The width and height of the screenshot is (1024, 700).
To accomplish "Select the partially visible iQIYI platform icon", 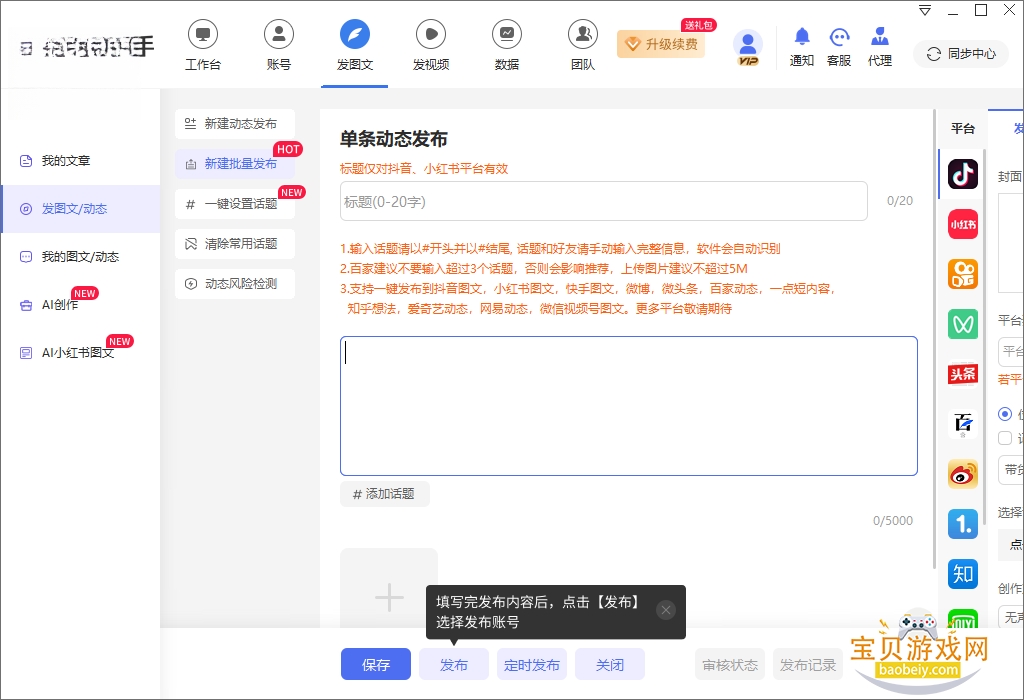I will point(963,618).
